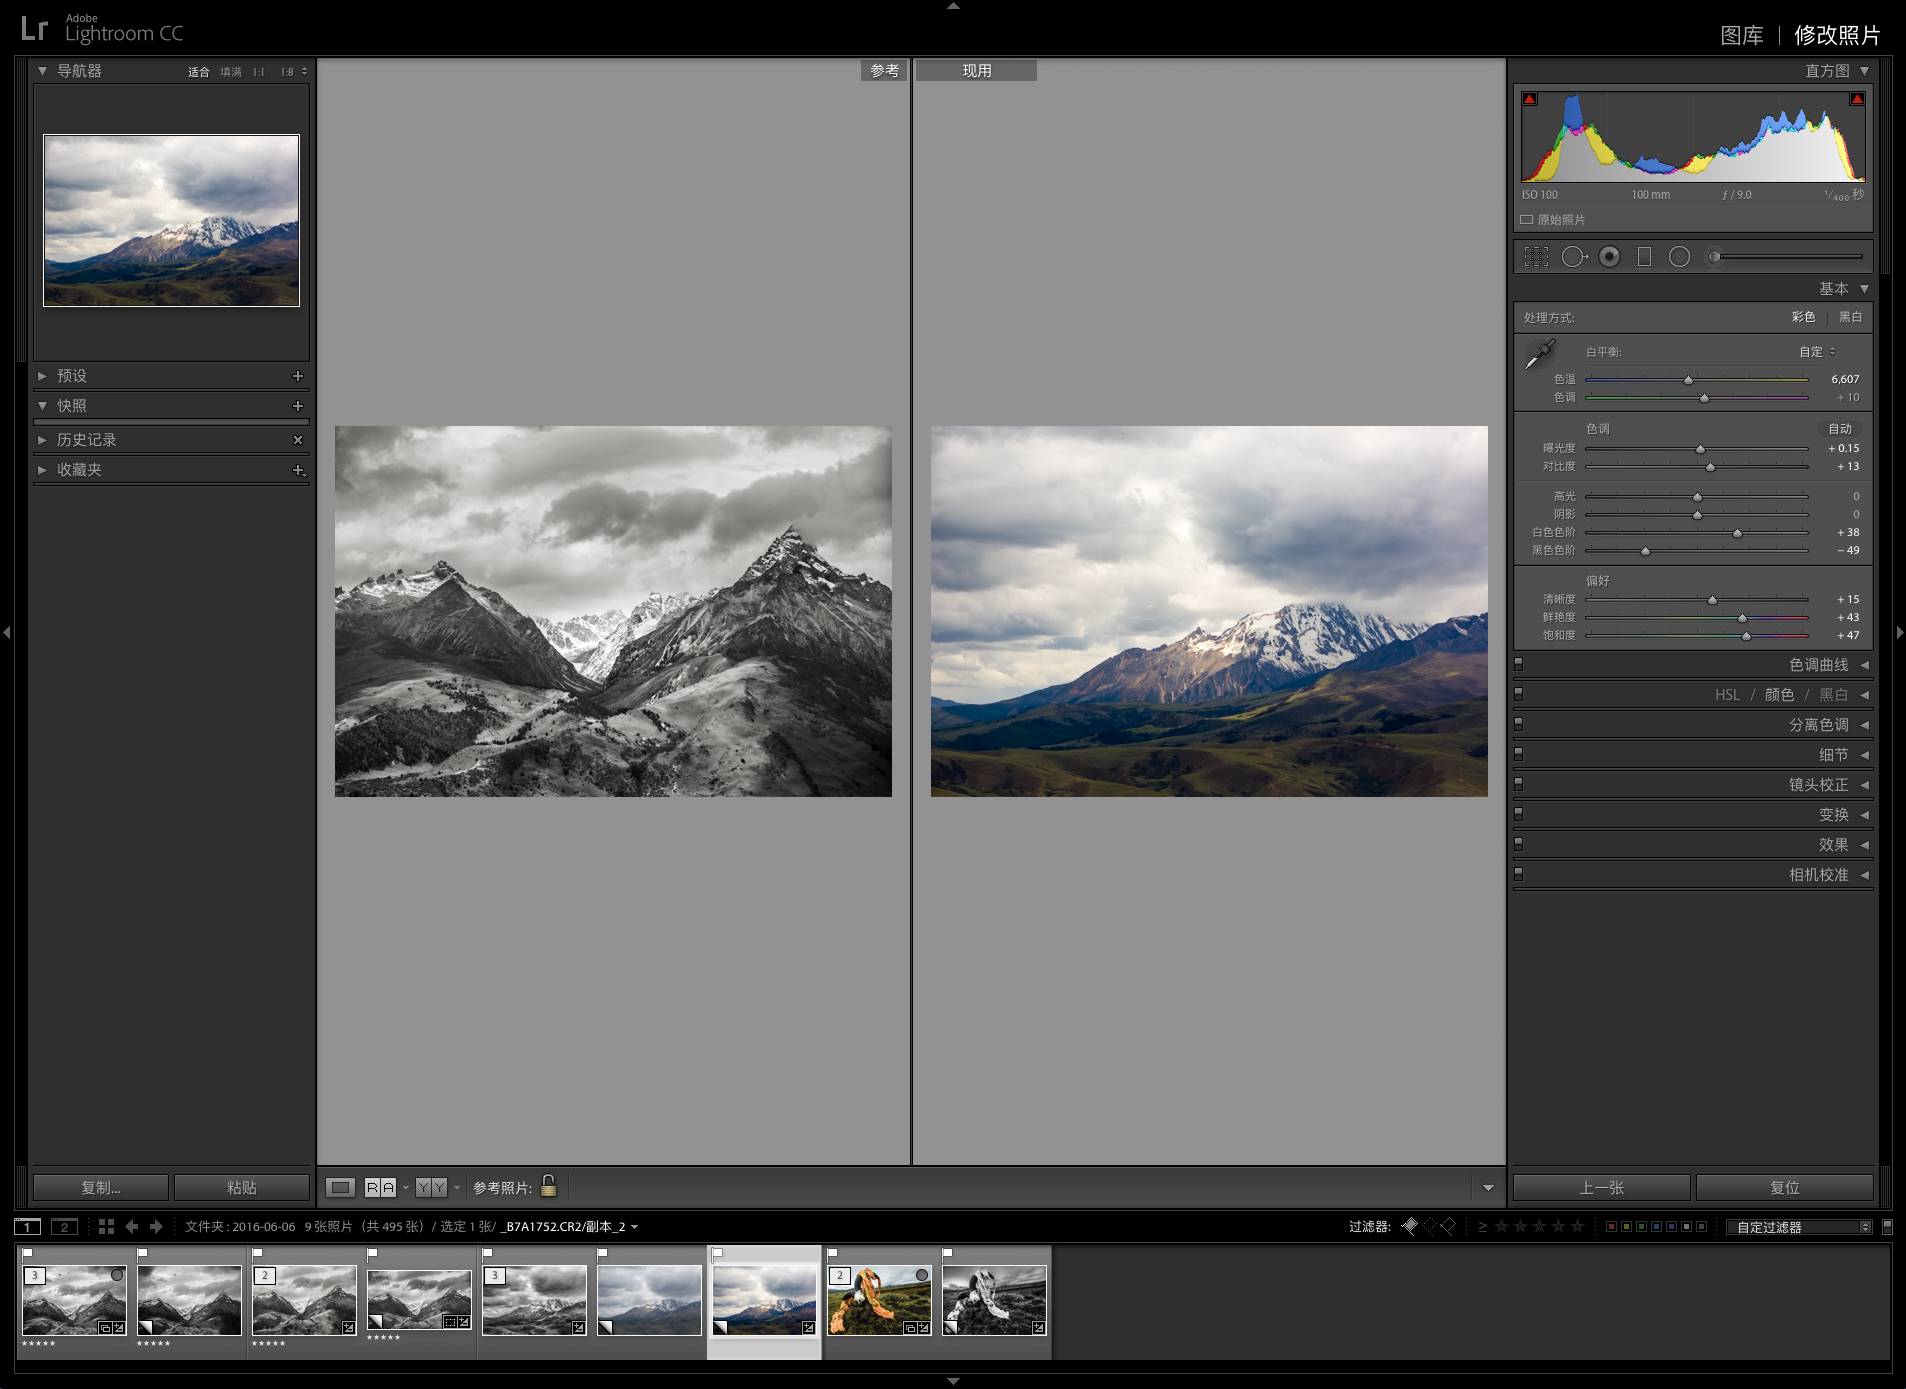Pick the white balance eyedropper
Image resolution: width=1906 pixels, height=1389 pixels.
[1540, 354]
